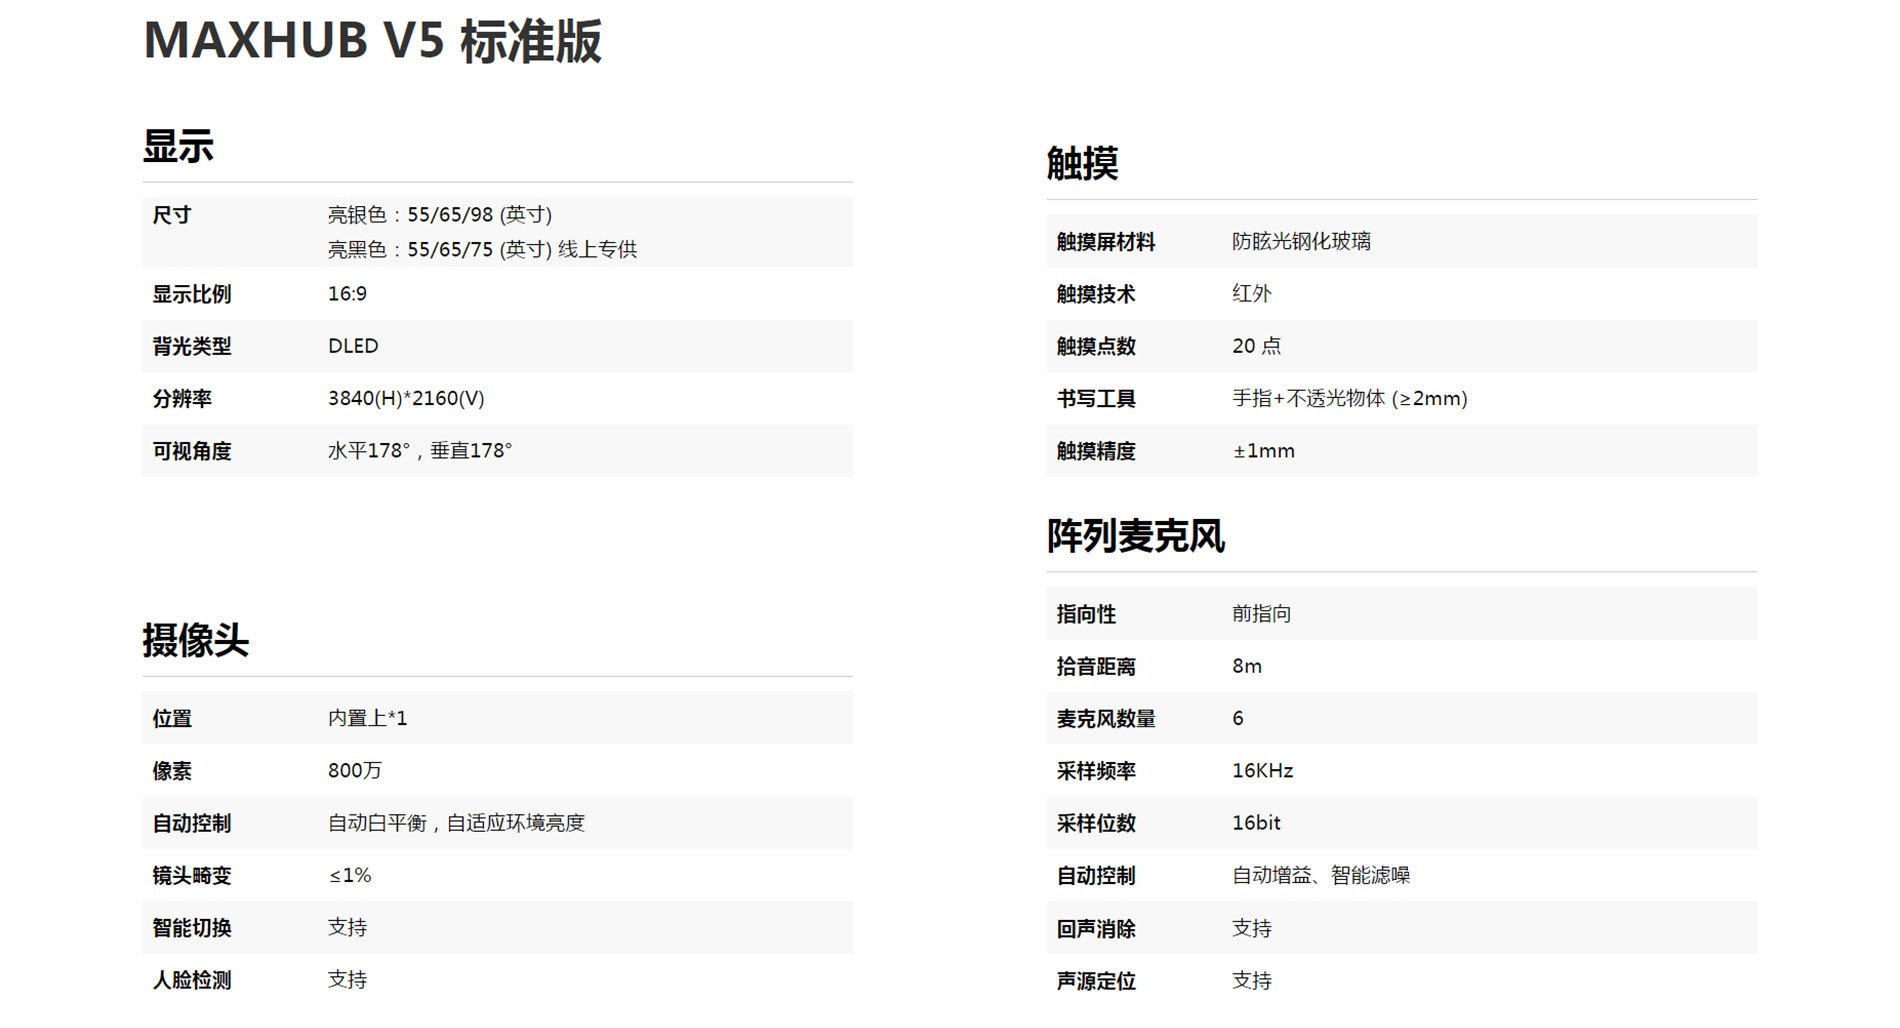Click the 像素 label
The width and height of the screenshot is (1900, 1028).
pos(172,770)
